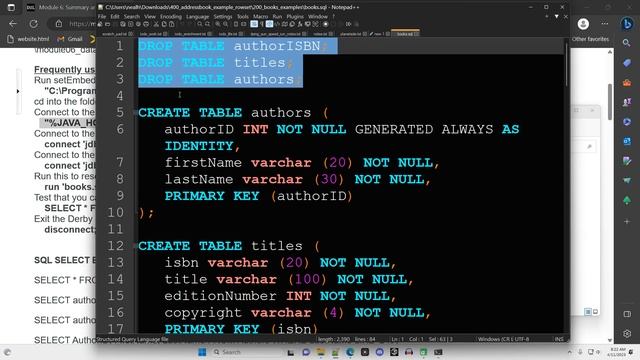Image resolution: width=640 pixels, height=360 pixels.
Task: Open Other favorites folder
Action: (x=590, y=39)
